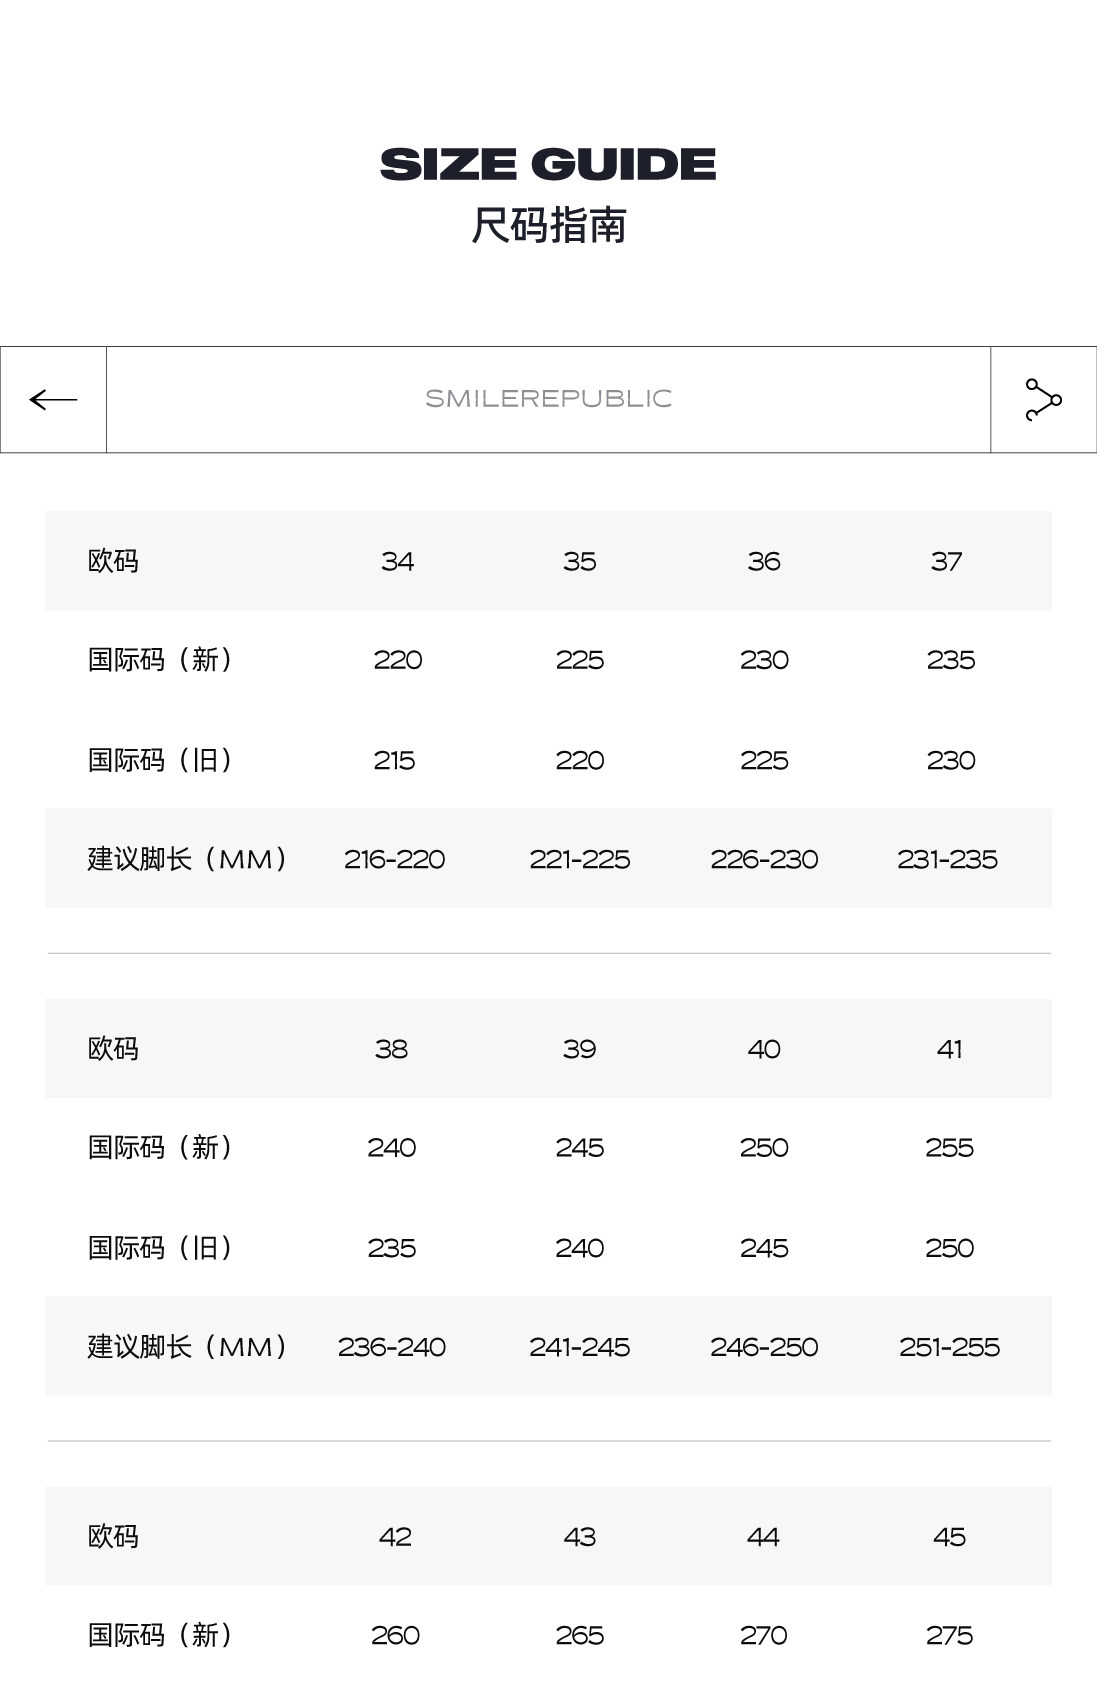Click the SIZE GUIDE heading

tap(548, 165)
